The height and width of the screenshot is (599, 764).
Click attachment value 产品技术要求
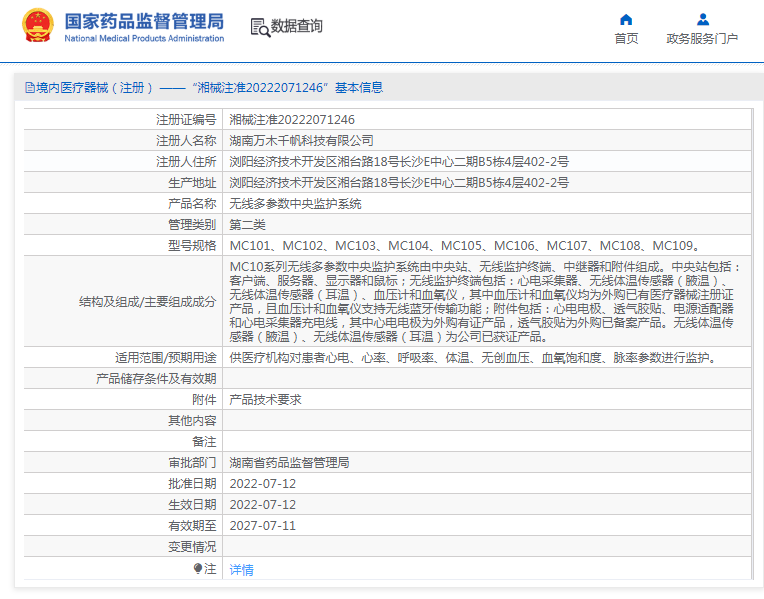coord(266,400)
